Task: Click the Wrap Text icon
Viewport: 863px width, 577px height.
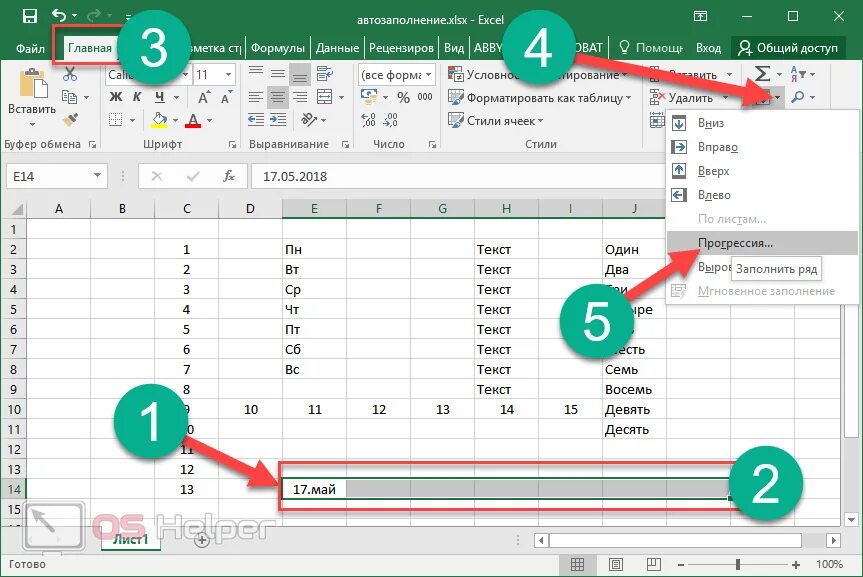Action: point(325,73)
